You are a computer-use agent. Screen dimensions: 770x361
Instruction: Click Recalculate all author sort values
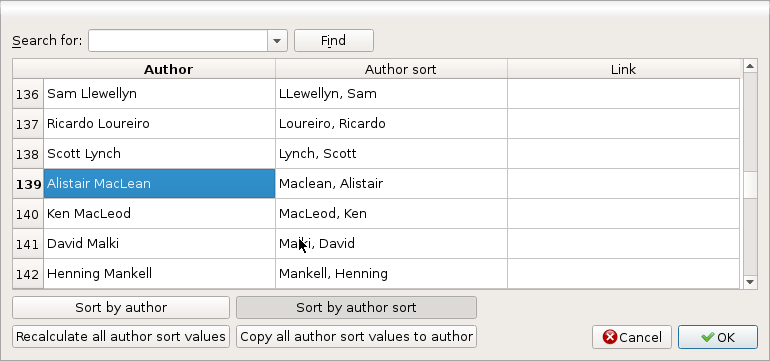121,336
